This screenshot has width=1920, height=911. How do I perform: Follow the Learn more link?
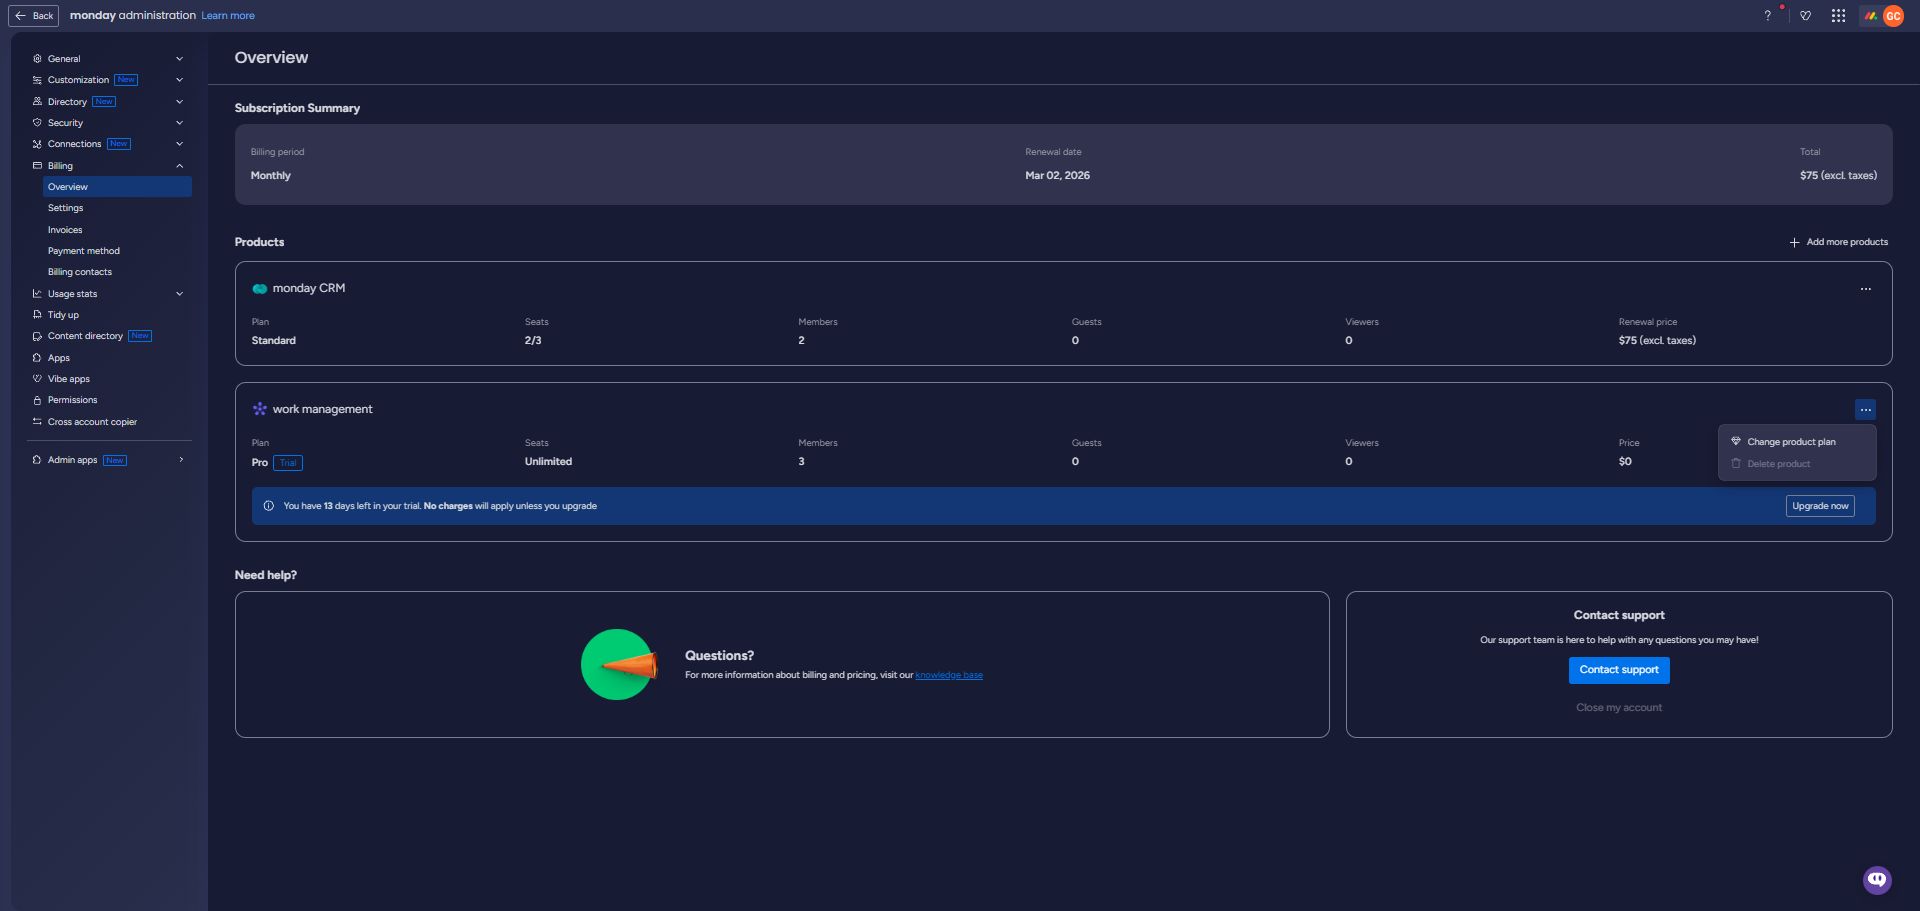coord(228,16)
